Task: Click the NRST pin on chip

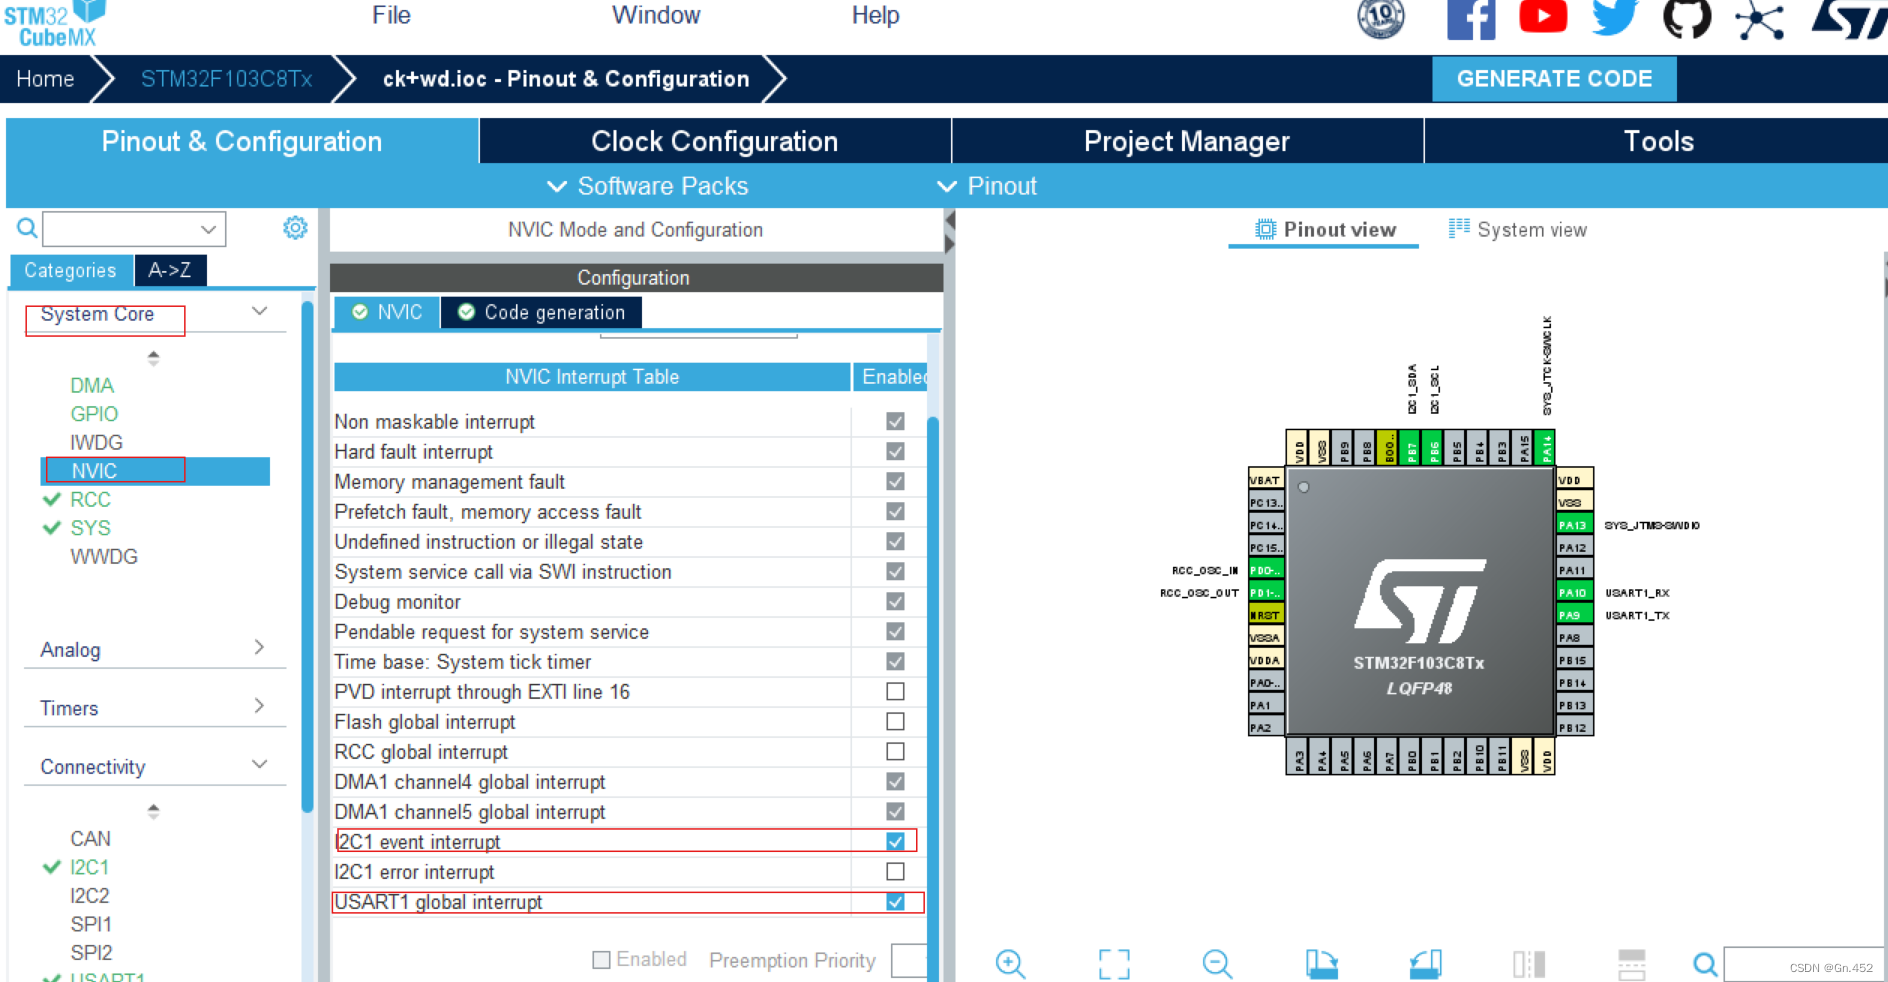Action: (1266, 615)
